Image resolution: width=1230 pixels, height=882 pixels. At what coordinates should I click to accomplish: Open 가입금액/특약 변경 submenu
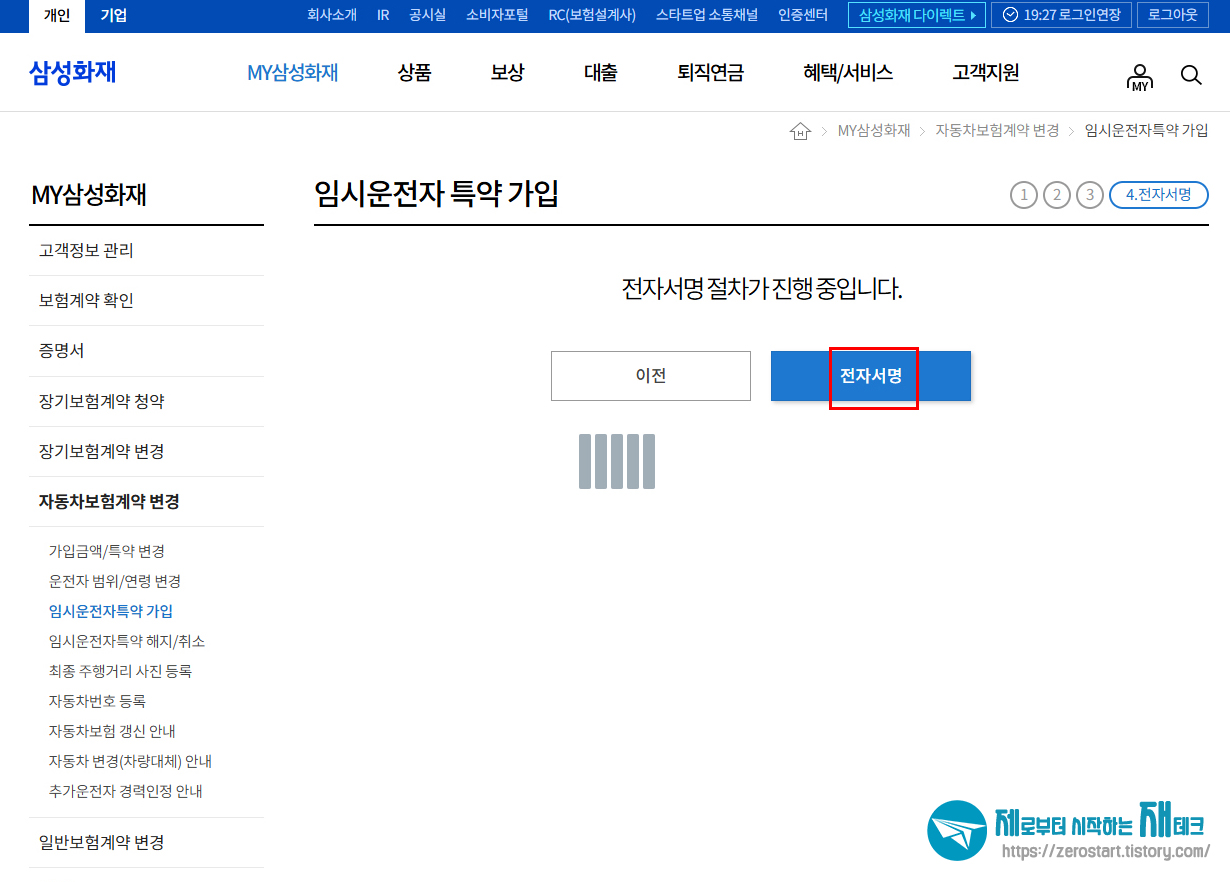(x=106, y=551)
